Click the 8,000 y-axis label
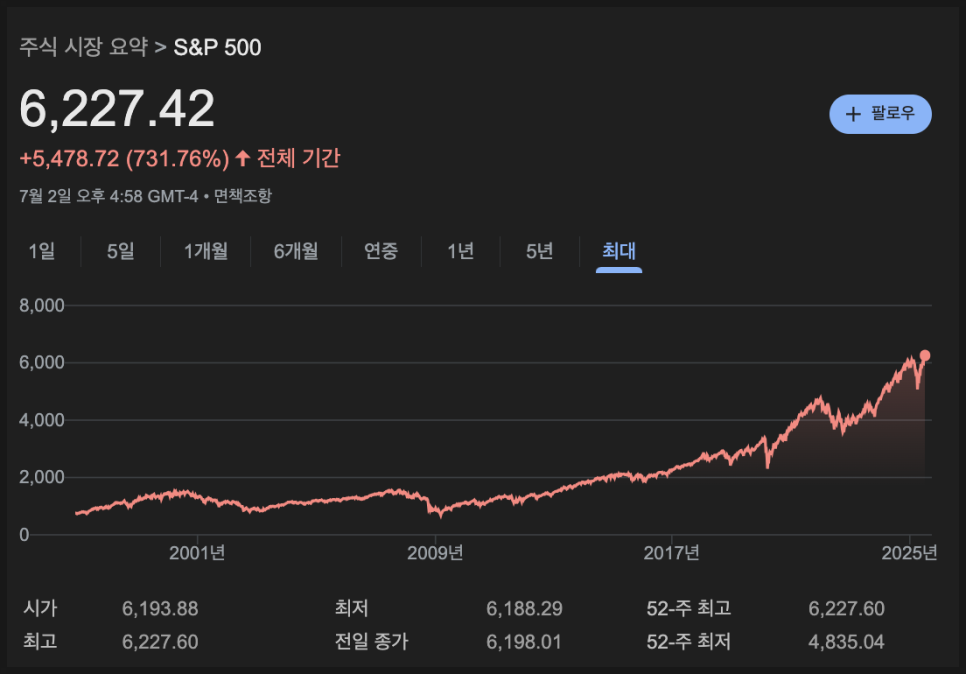The width and height of the screenshot is (966, 674). pyautogui.click(x=42, y=306)
